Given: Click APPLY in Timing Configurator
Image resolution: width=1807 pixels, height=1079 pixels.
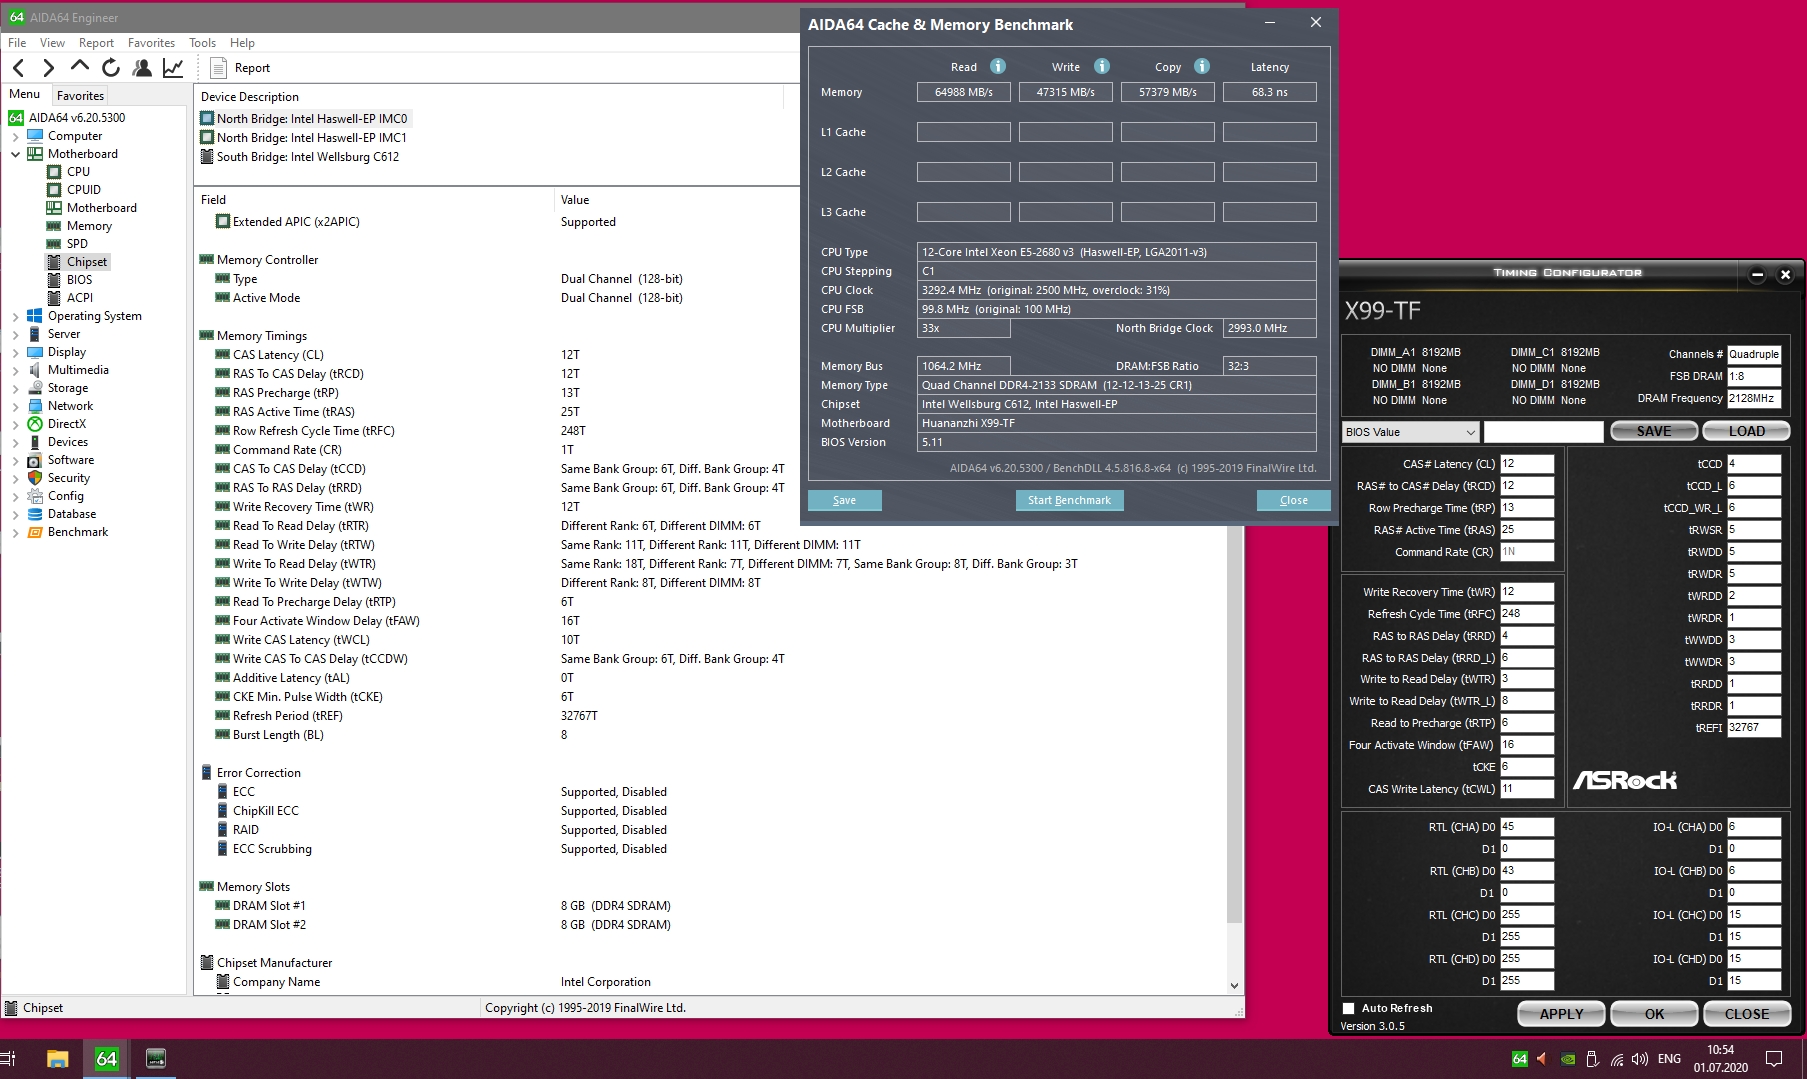Looking at the screenshot, I should tap(1561, 1014).
